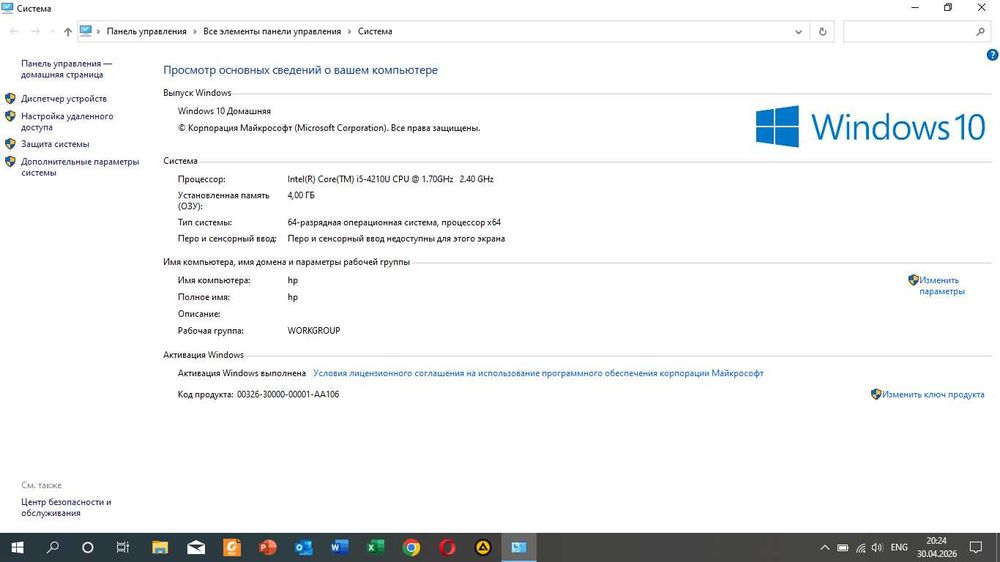1000x562 pixels.
Task: Select Система breadcrumb
Action: point(375,31)
